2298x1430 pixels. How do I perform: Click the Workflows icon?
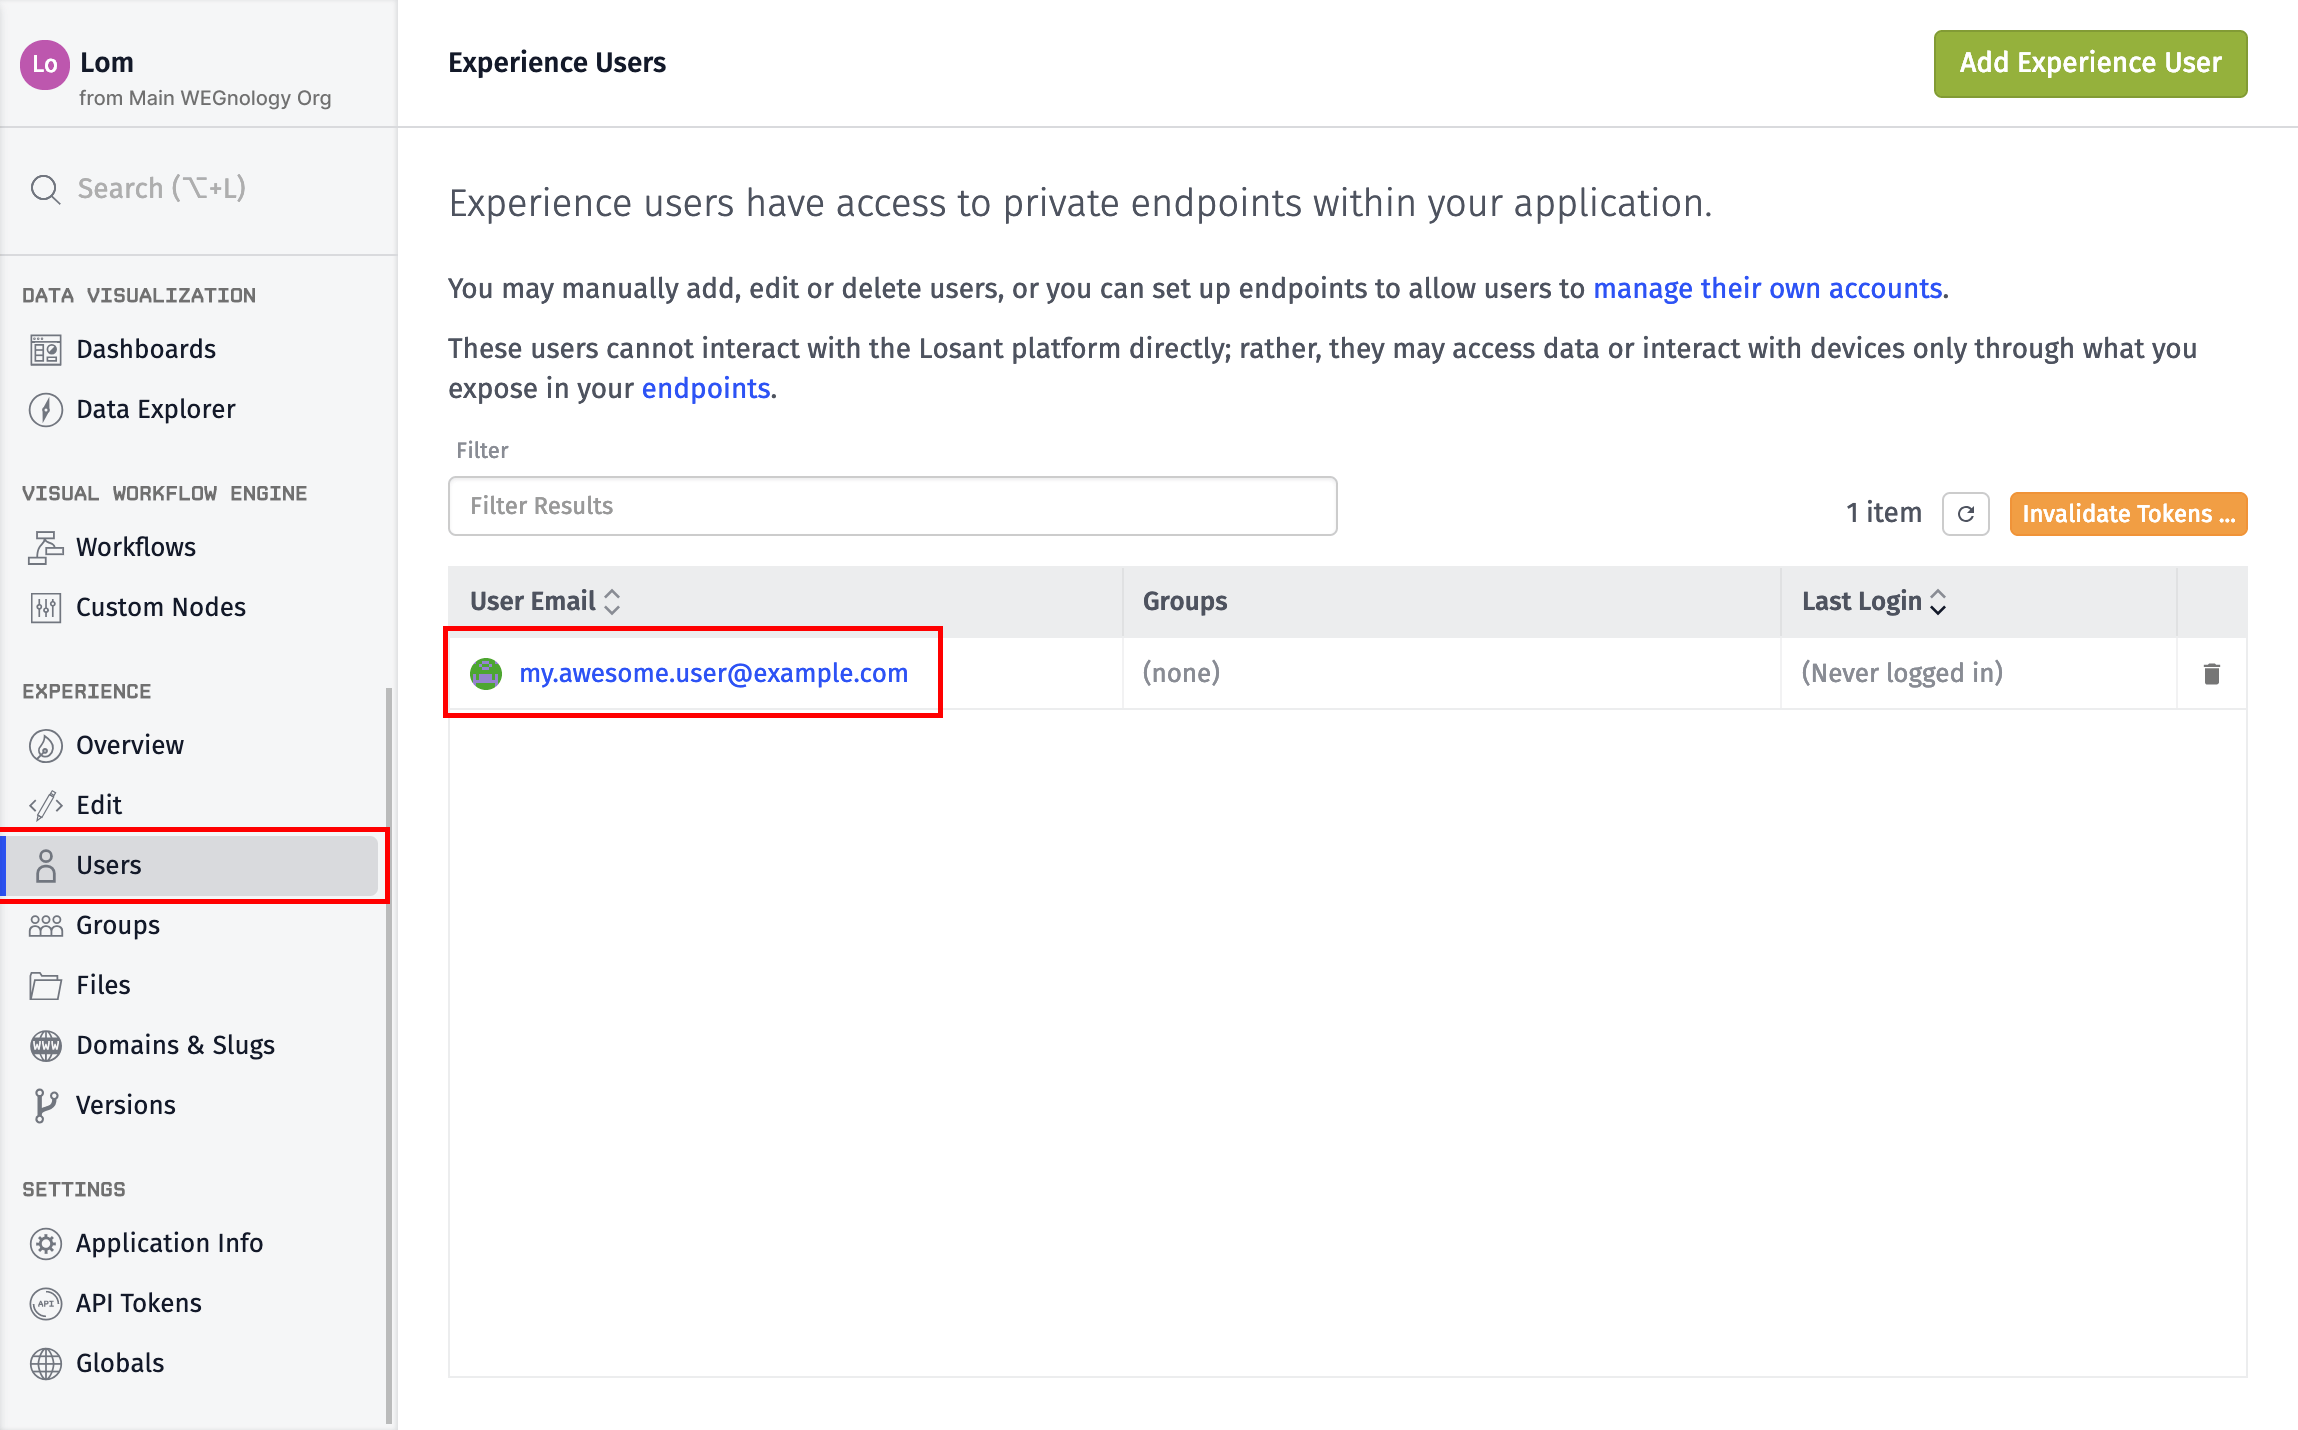(x=45, y=548)
